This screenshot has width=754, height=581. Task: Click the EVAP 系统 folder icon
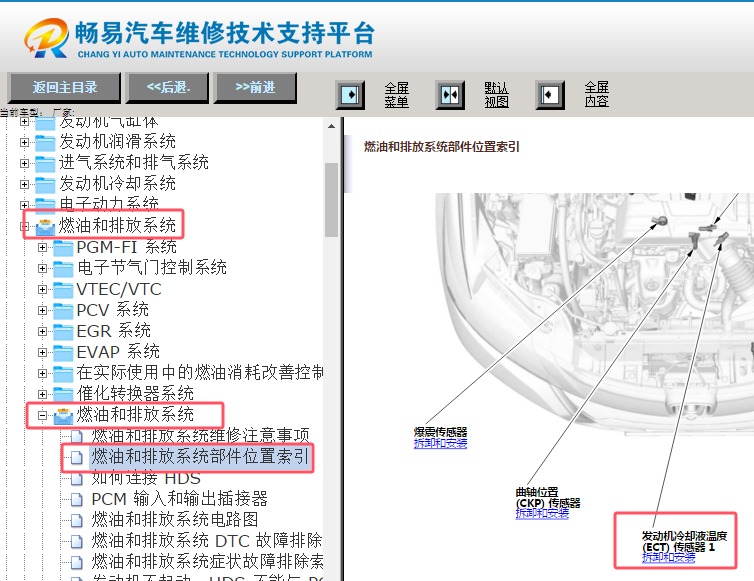[63, 353]
